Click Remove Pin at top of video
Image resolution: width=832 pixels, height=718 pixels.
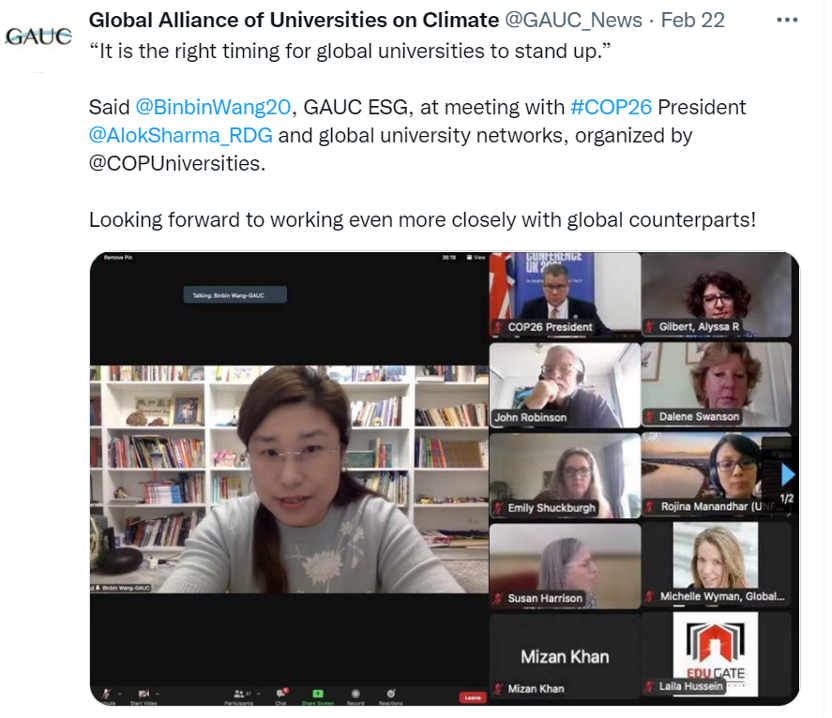click(118, 257)
